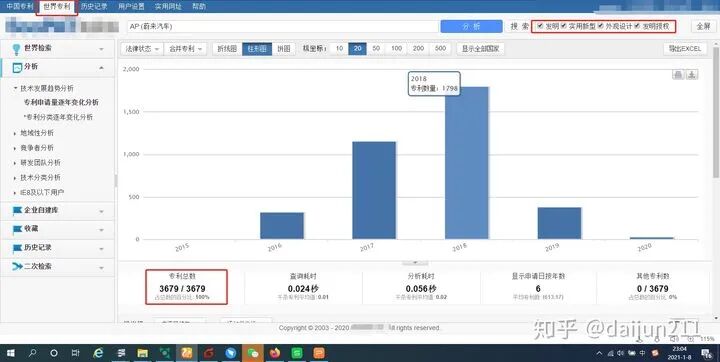Open Task View in the taskbar
The height and width of the screenshot is (362, 720).
click(x=75, y=353)
